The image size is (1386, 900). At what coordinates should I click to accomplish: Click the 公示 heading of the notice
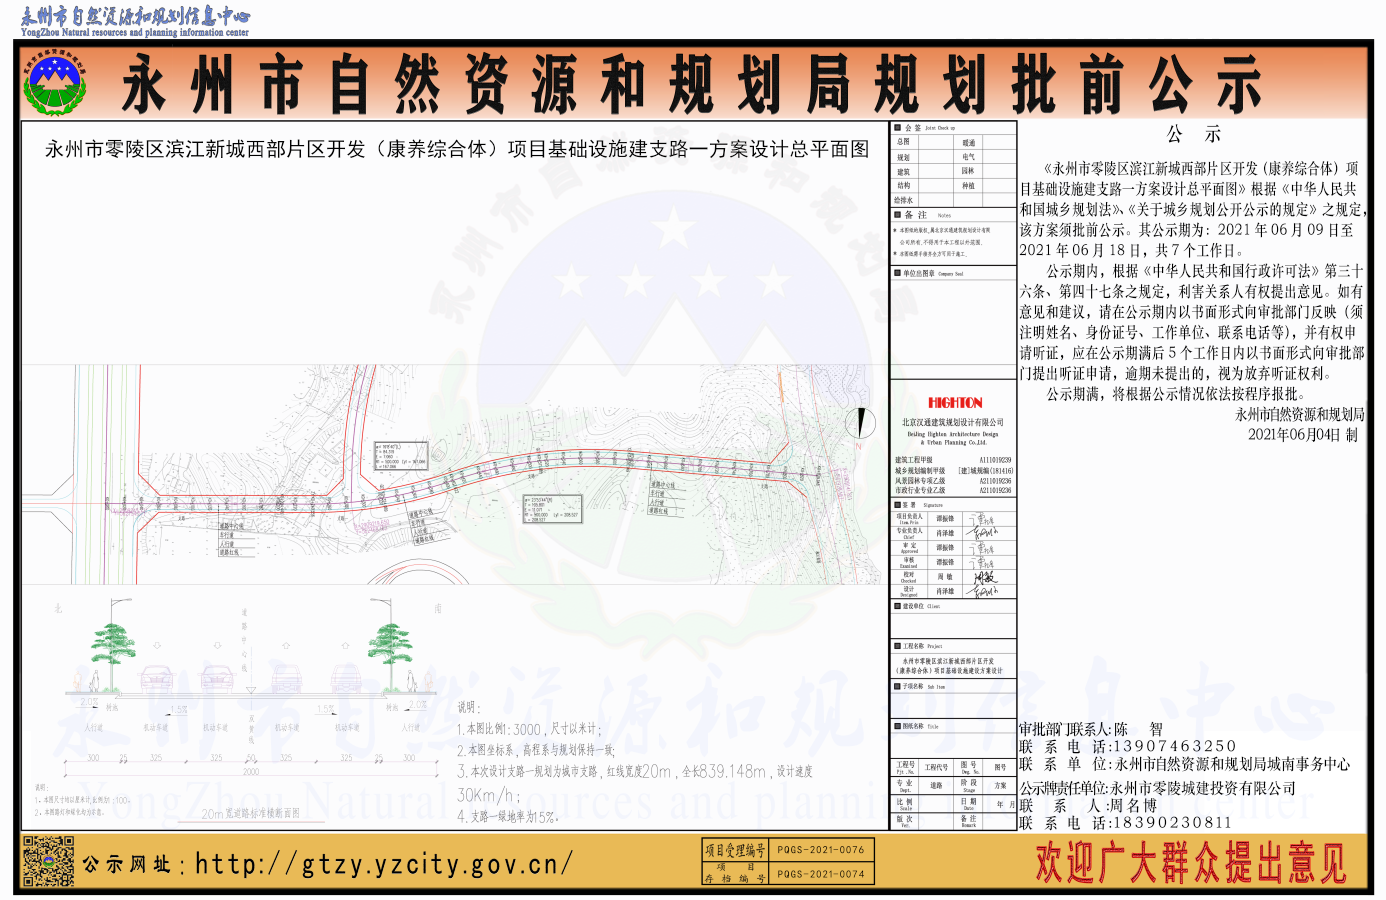1193,135
